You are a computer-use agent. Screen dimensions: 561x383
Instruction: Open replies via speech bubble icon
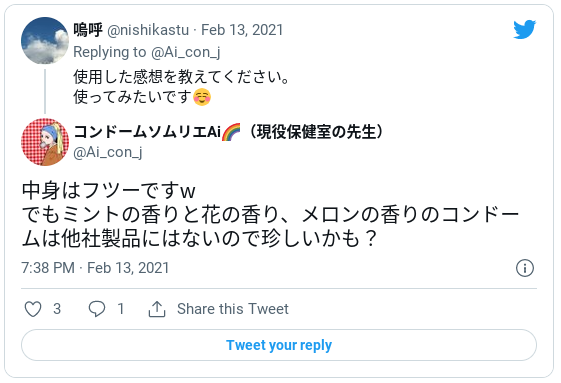pos(97,309)
